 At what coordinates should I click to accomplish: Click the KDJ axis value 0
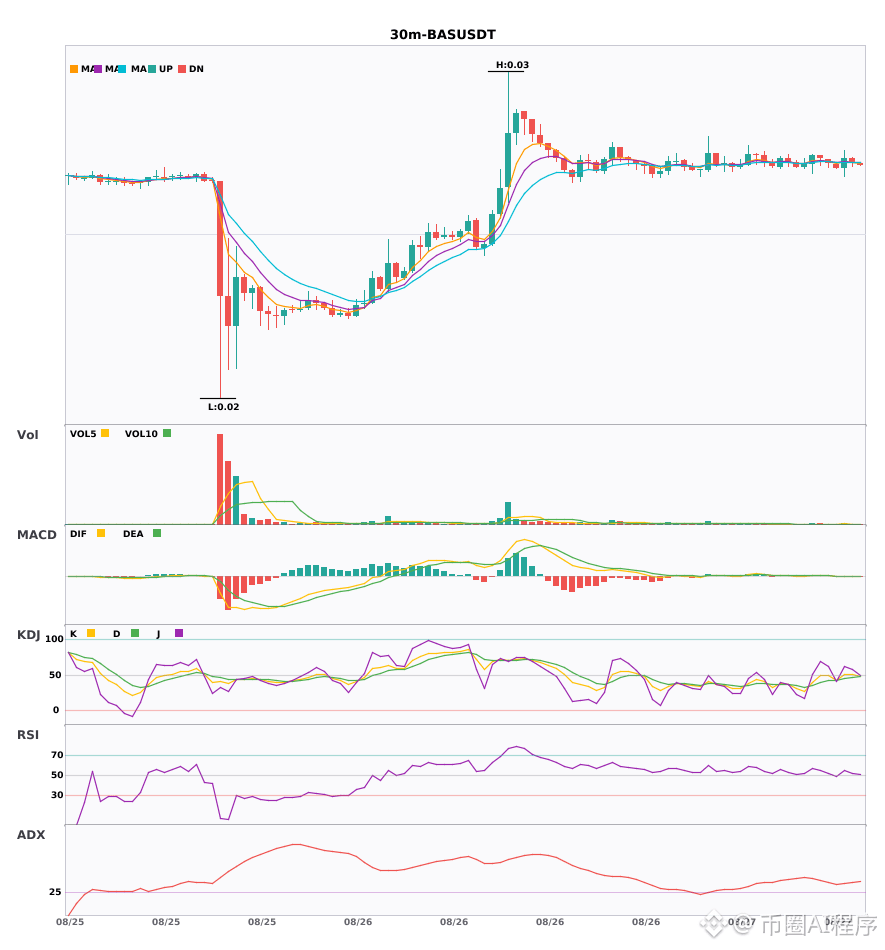(x=56, y=710)
